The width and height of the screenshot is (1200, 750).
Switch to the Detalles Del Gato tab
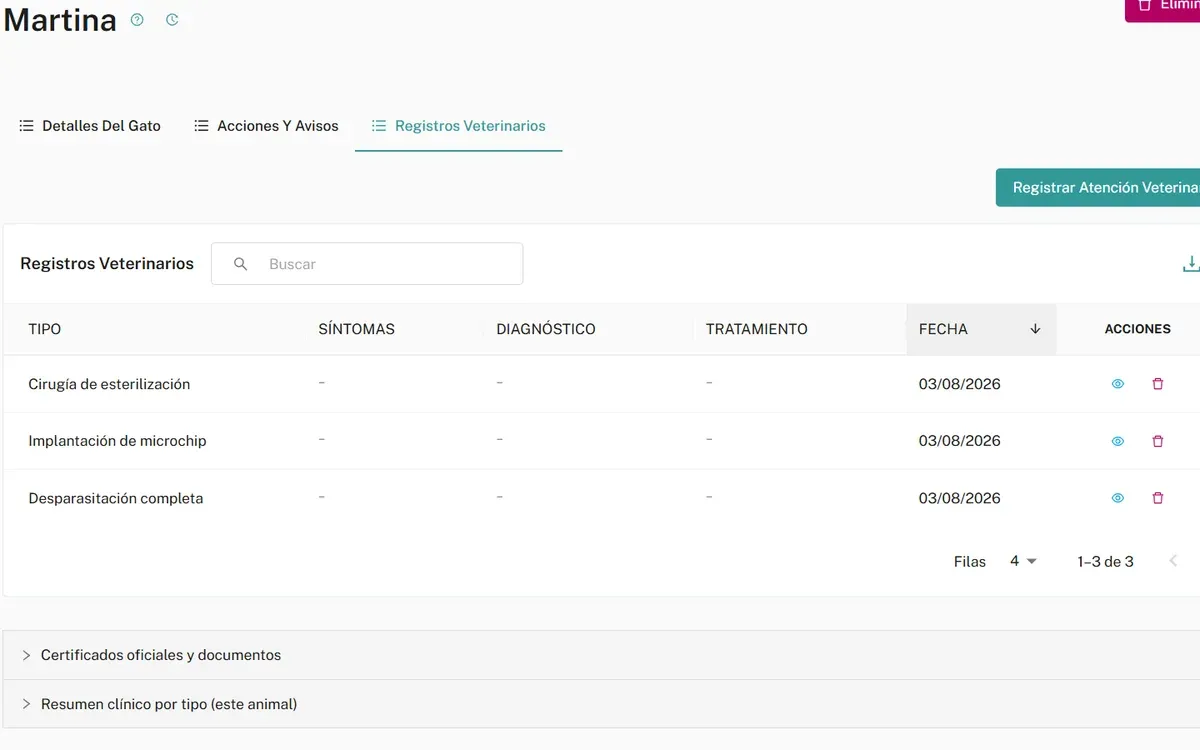[90, 126]
